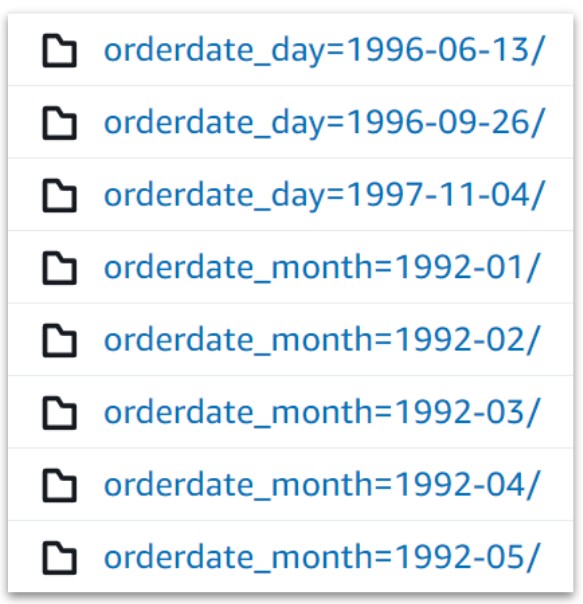Click folder icon for orderdate_month=1992-01
This screenshot has height=604, width=583.
pyautogui.click(x=59, y=268)
